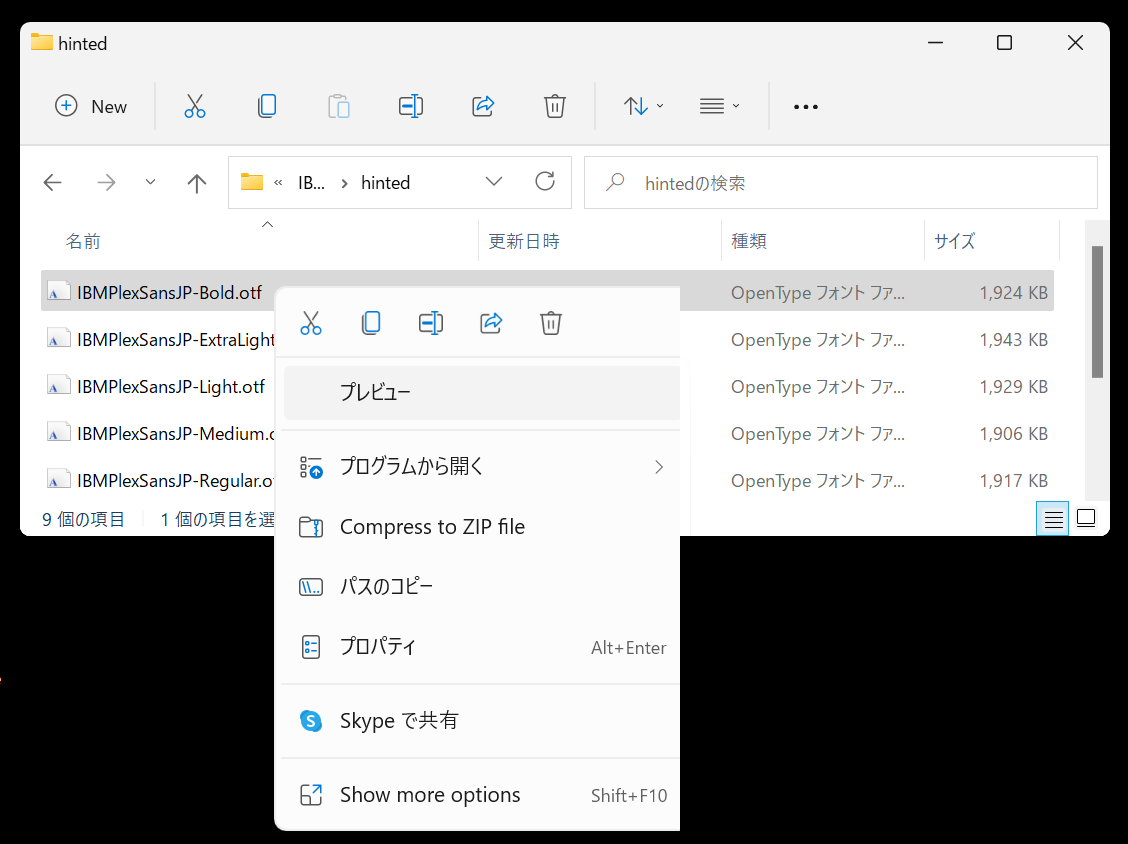Click Show more options entry
Viewport: 1128px width, 844px height.
(482, 794)
